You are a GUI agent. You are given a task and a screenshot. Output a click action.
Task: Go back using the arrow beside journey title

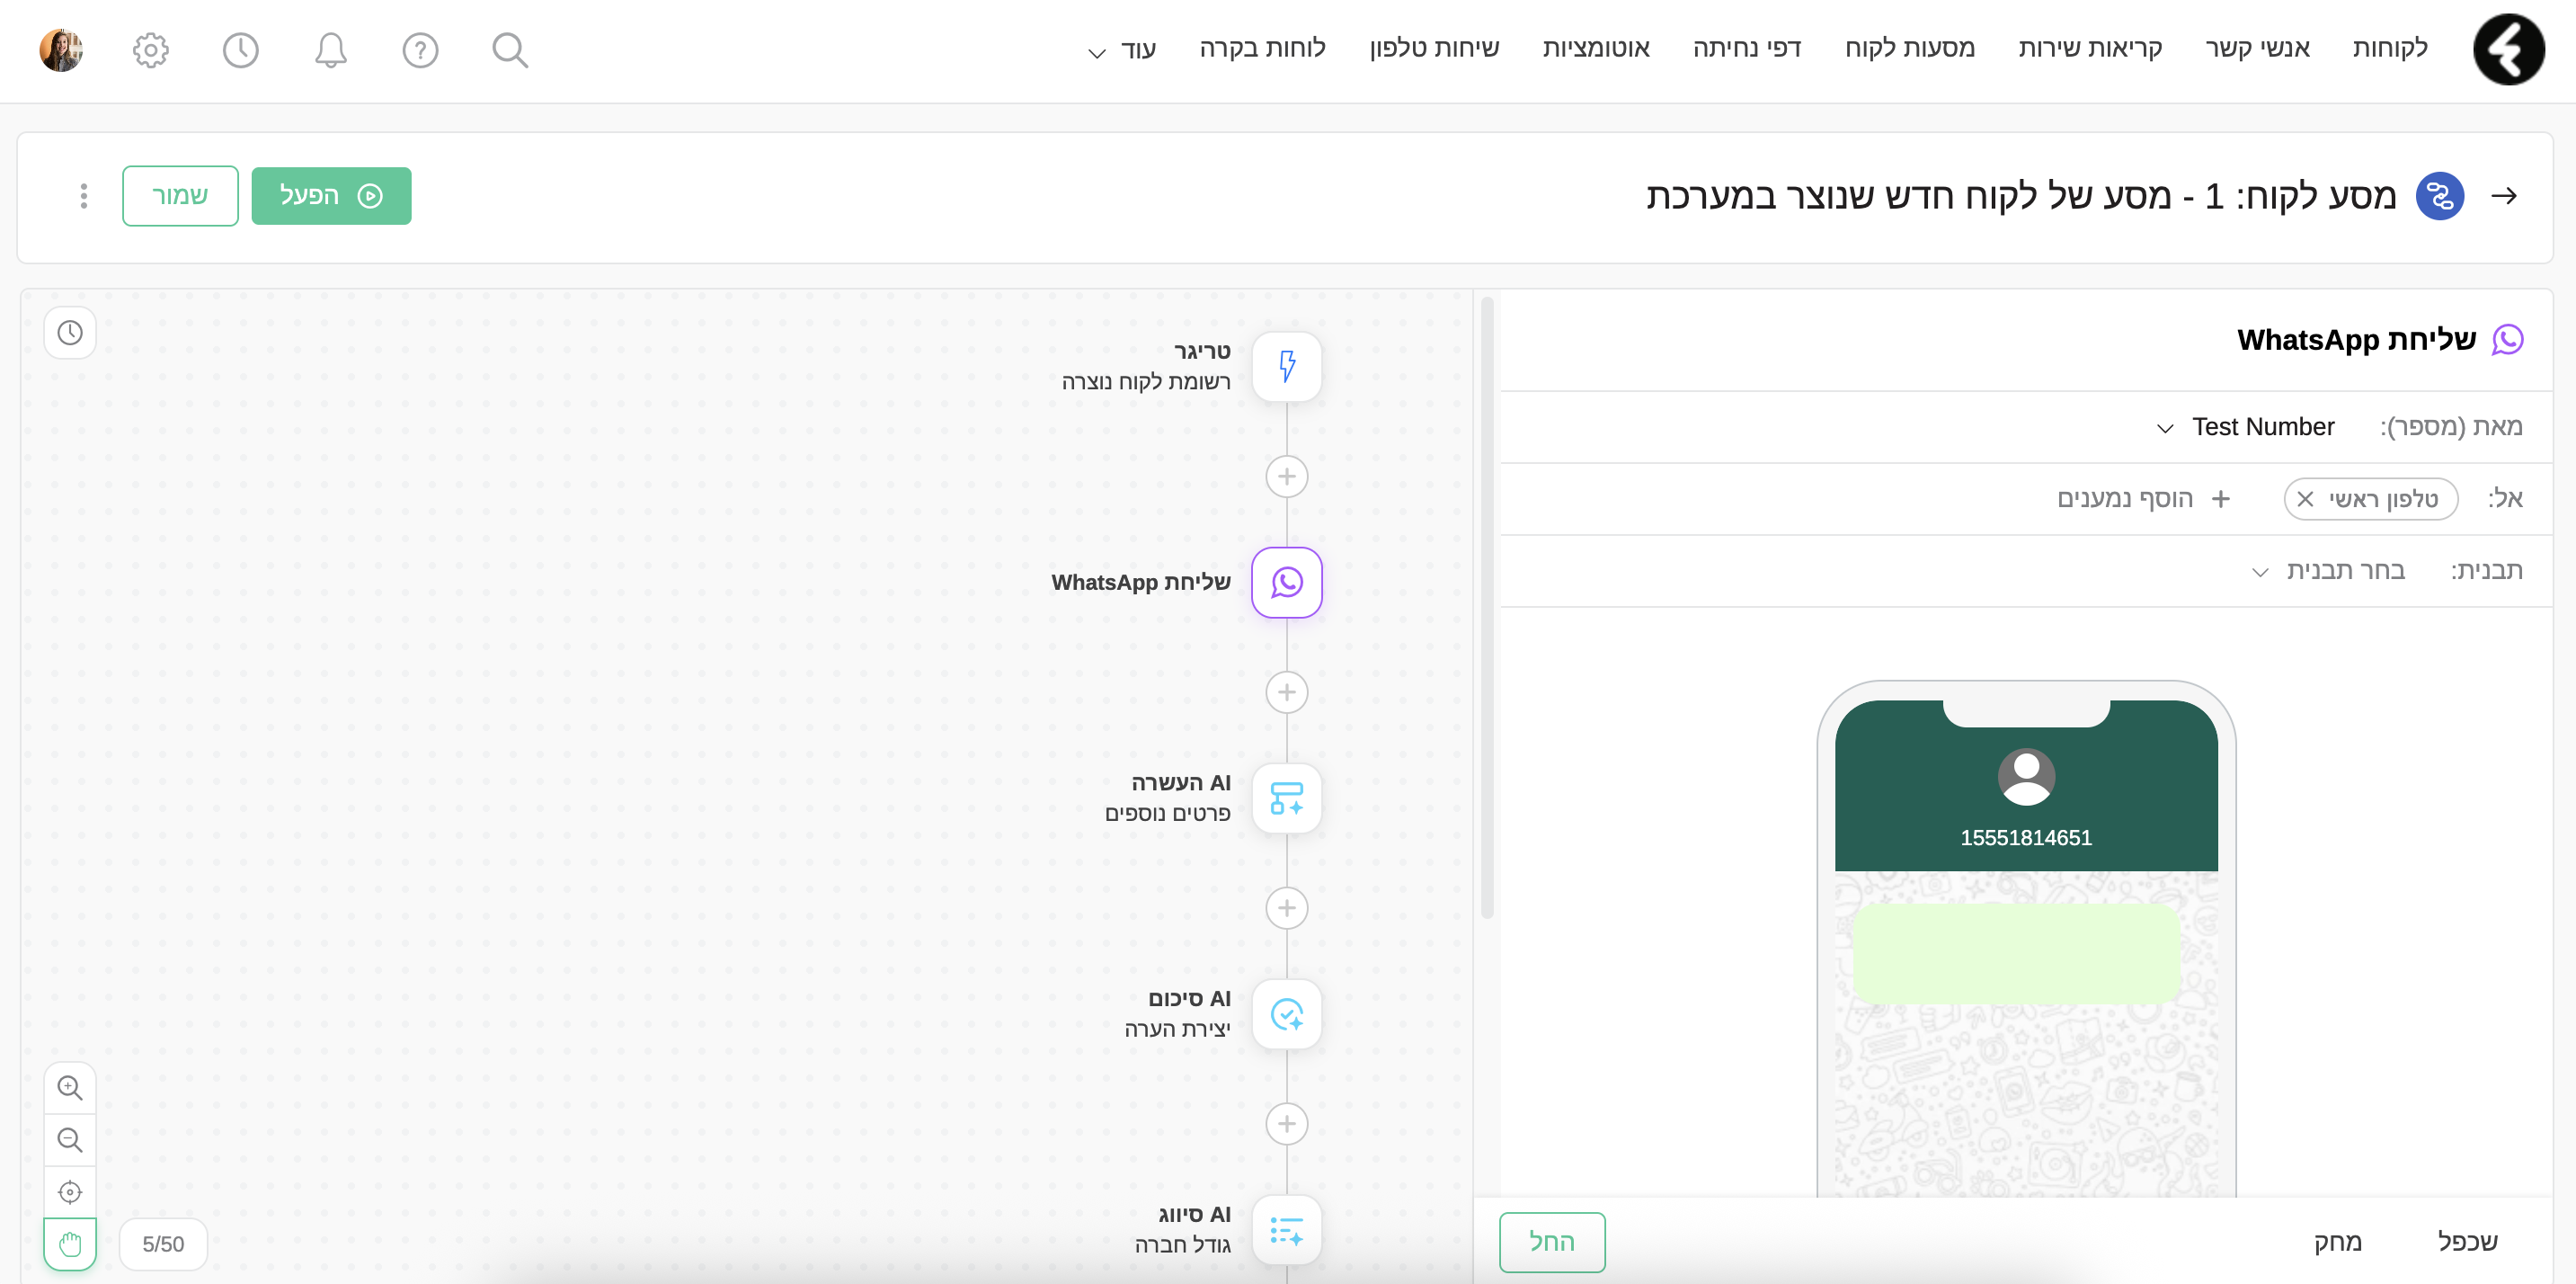pos(2504,196)
